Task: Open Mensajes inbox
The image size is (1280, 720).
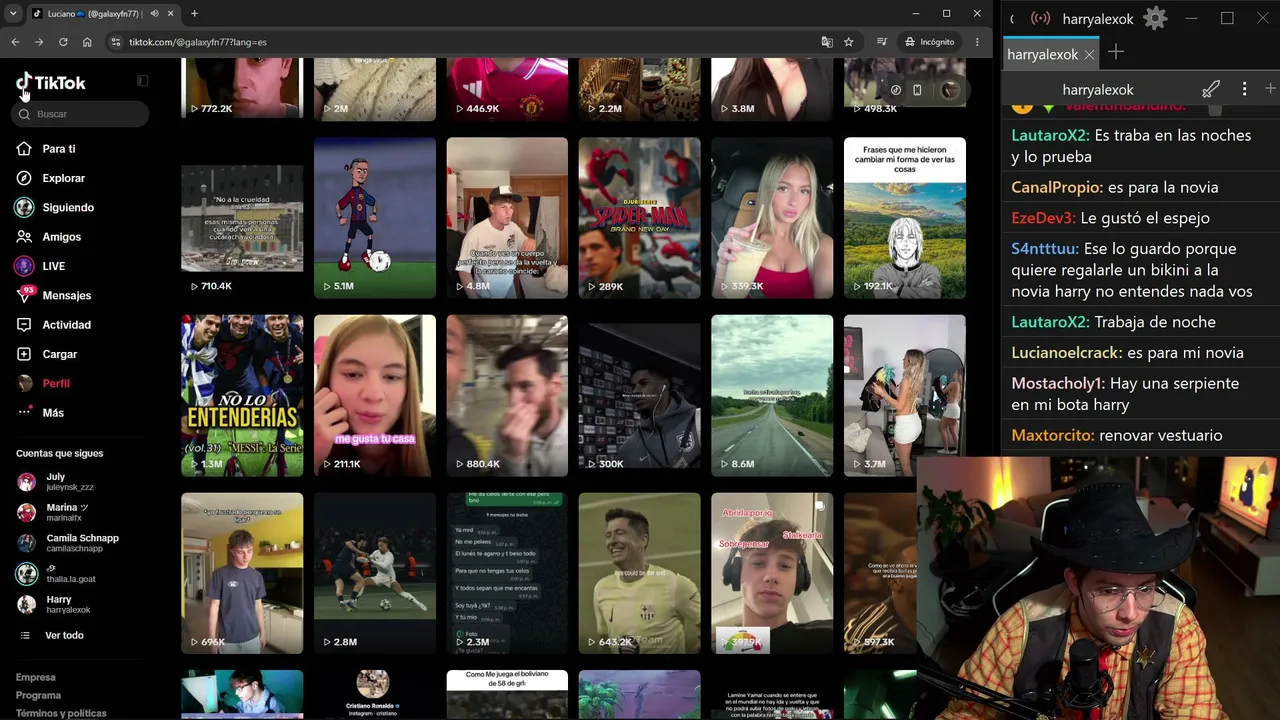Action: [x=66, y=295]
